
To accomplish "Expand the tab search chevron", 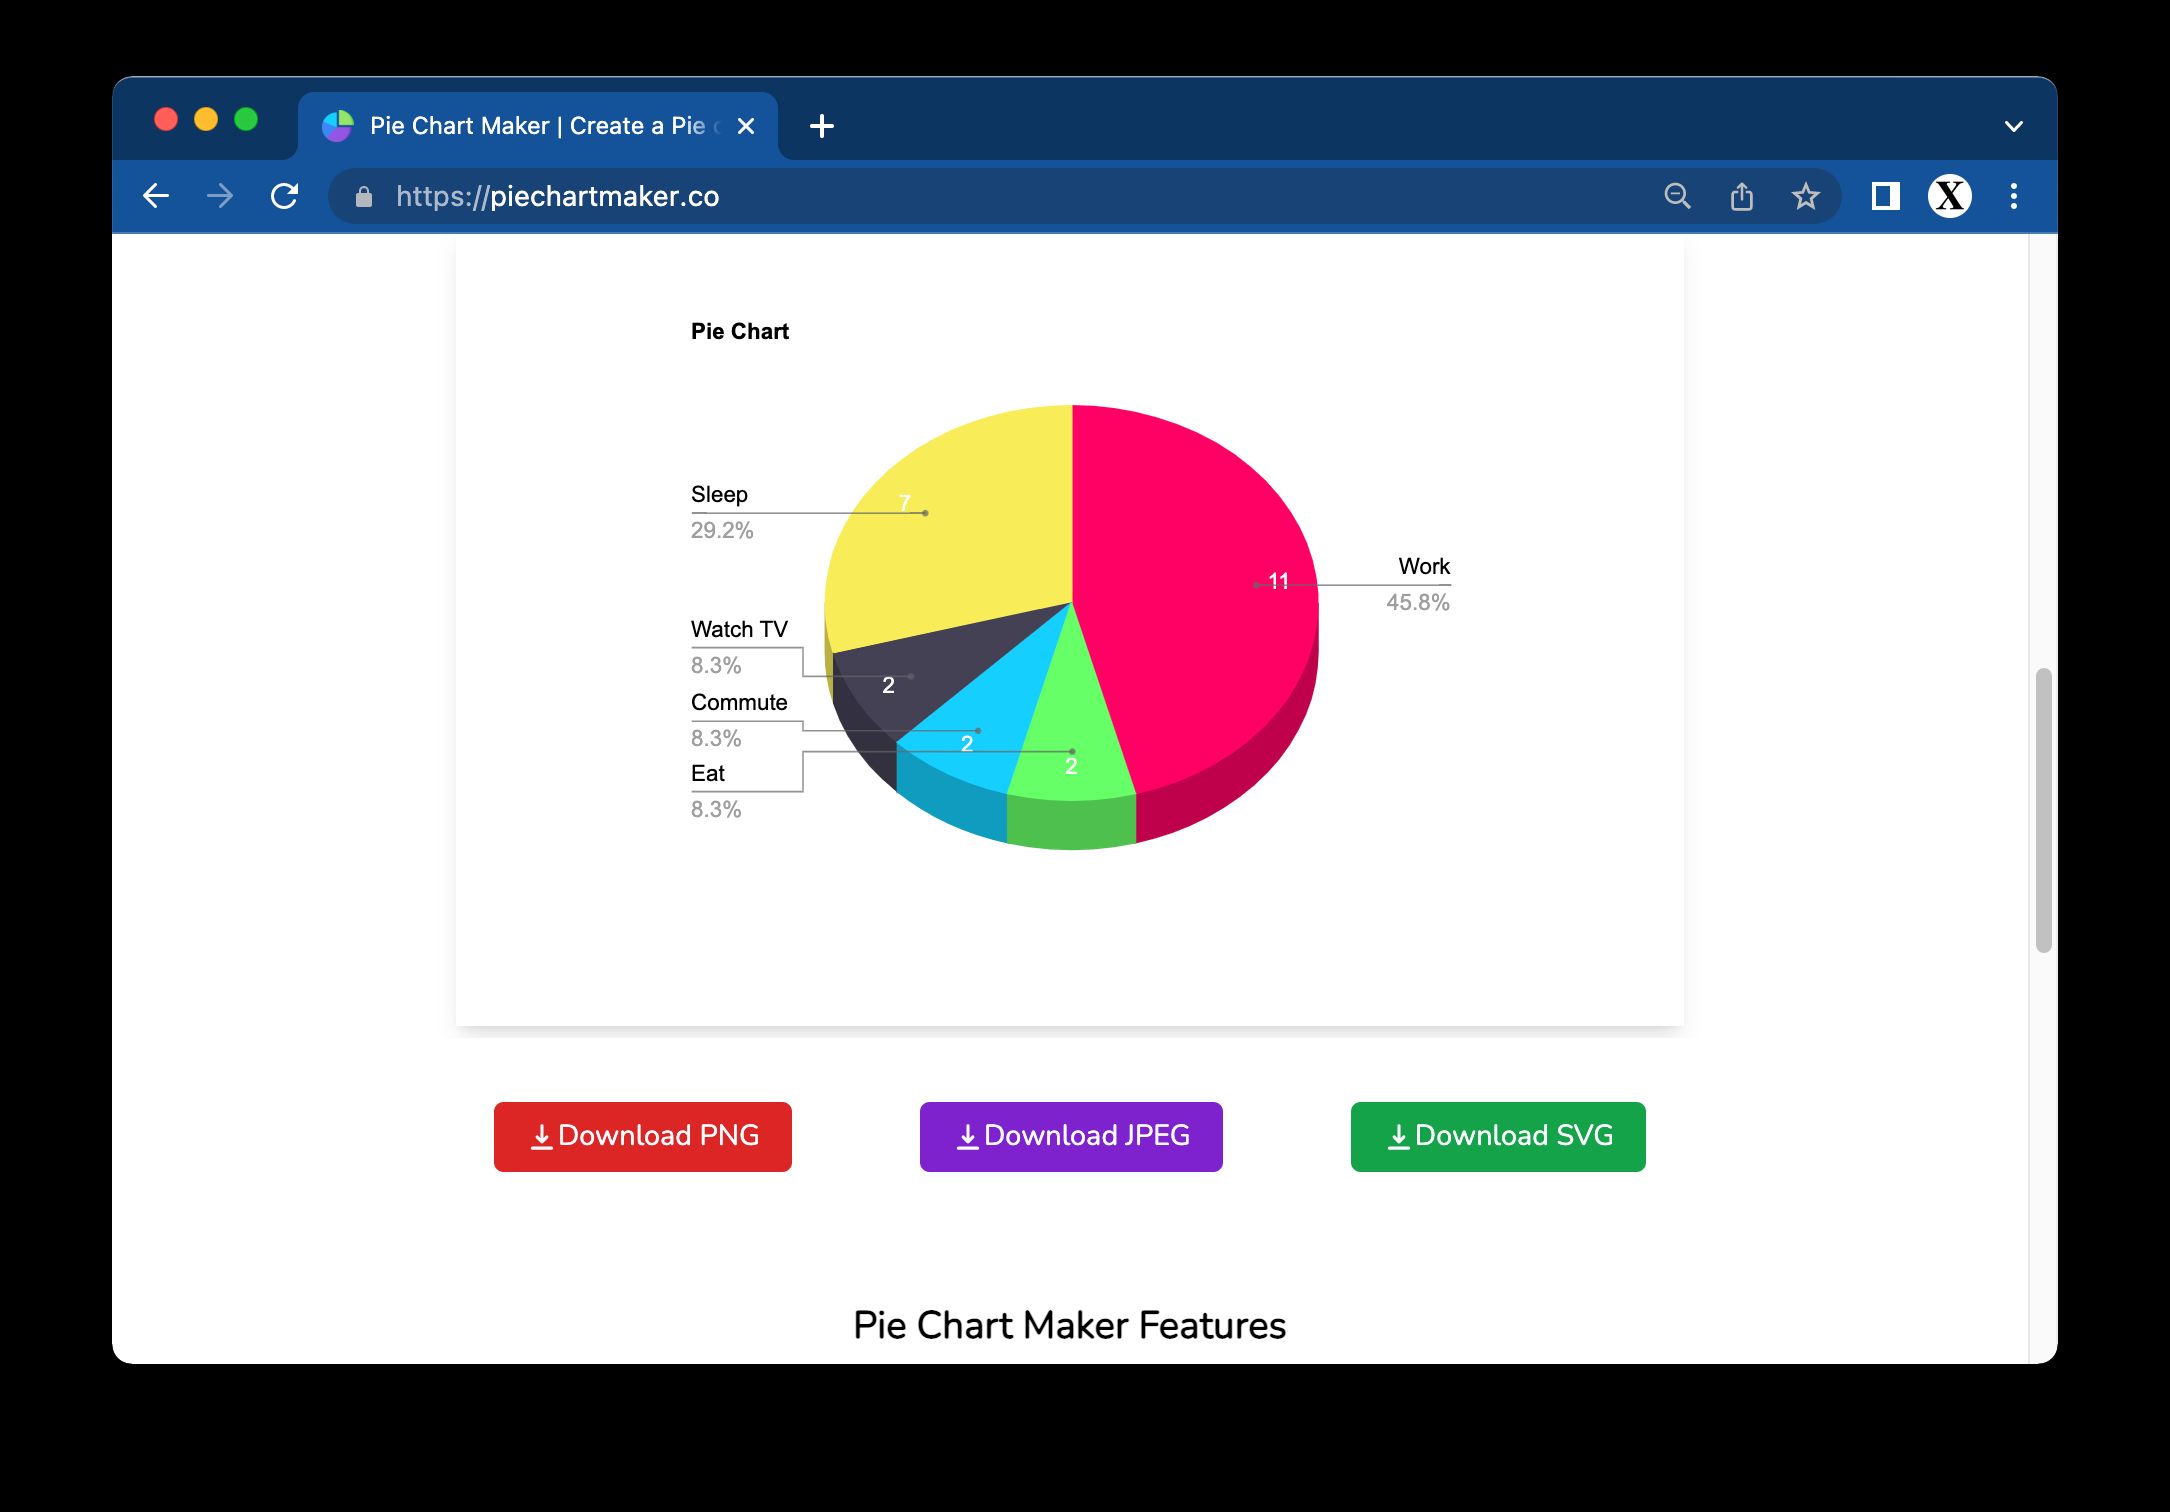I will click(x=2014, y=127).
